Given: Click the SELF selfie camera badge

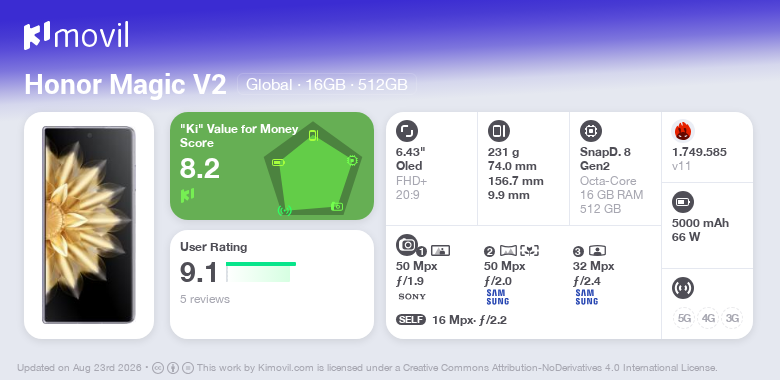Looking at the screenshot, I should (411, 320).
